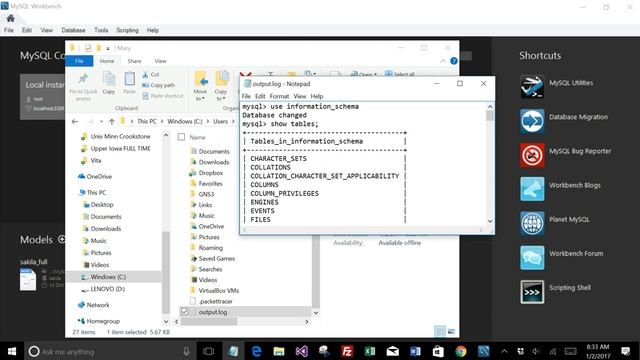
Task: Switch to Explorer View tab
Action: pos(160,61)
